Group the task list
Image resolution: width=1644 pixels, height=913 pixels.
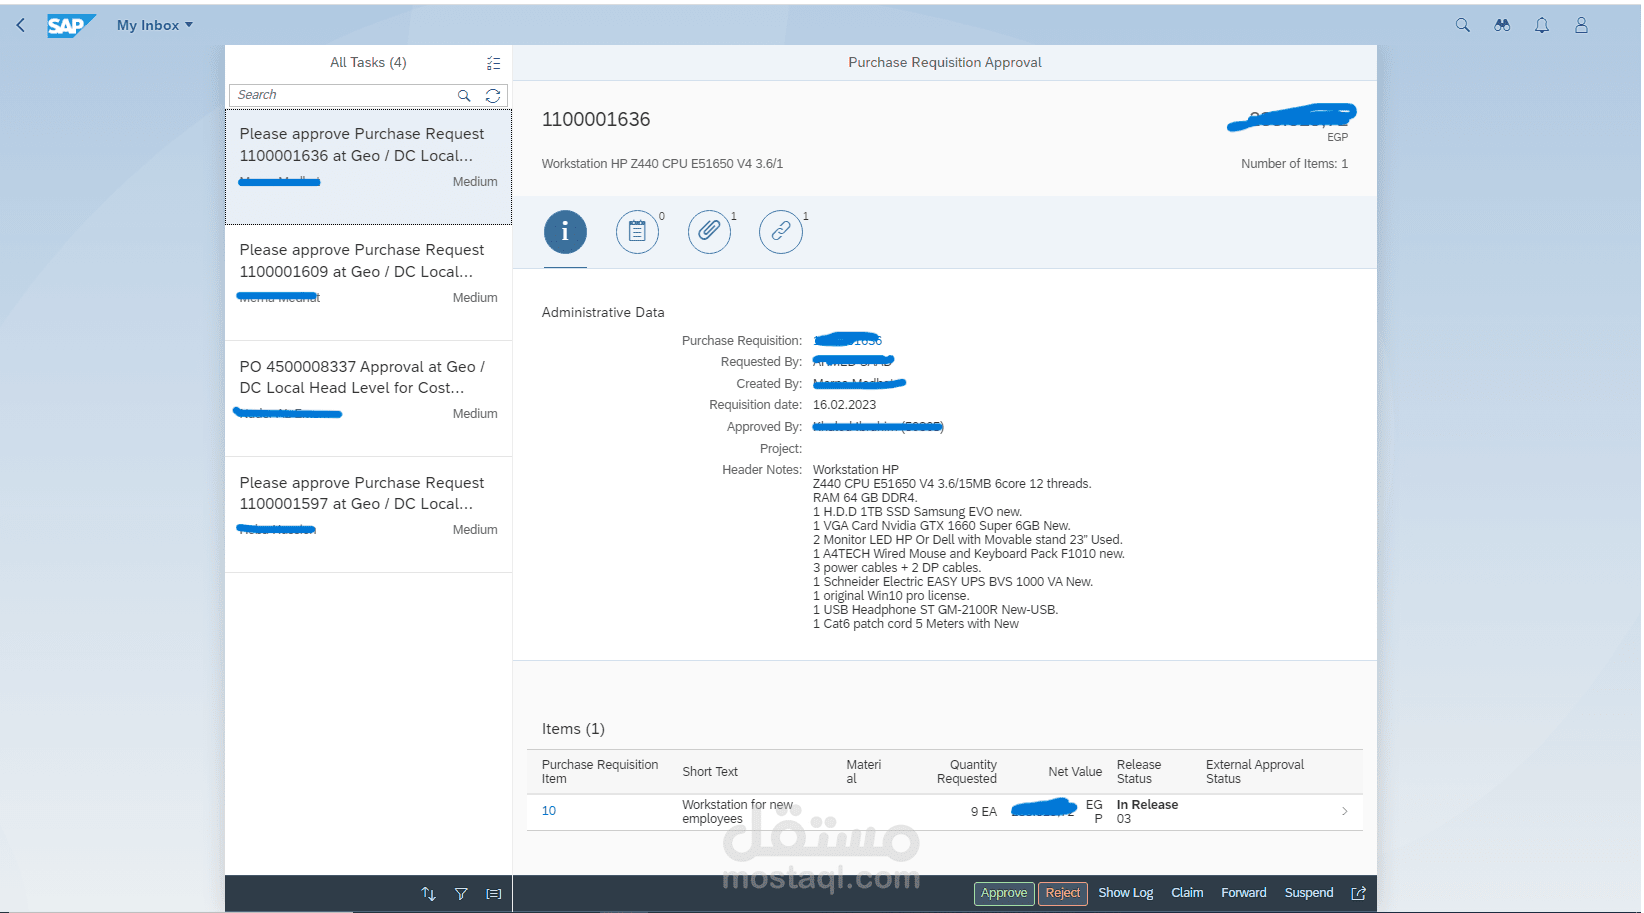click(x=494, y=894)
